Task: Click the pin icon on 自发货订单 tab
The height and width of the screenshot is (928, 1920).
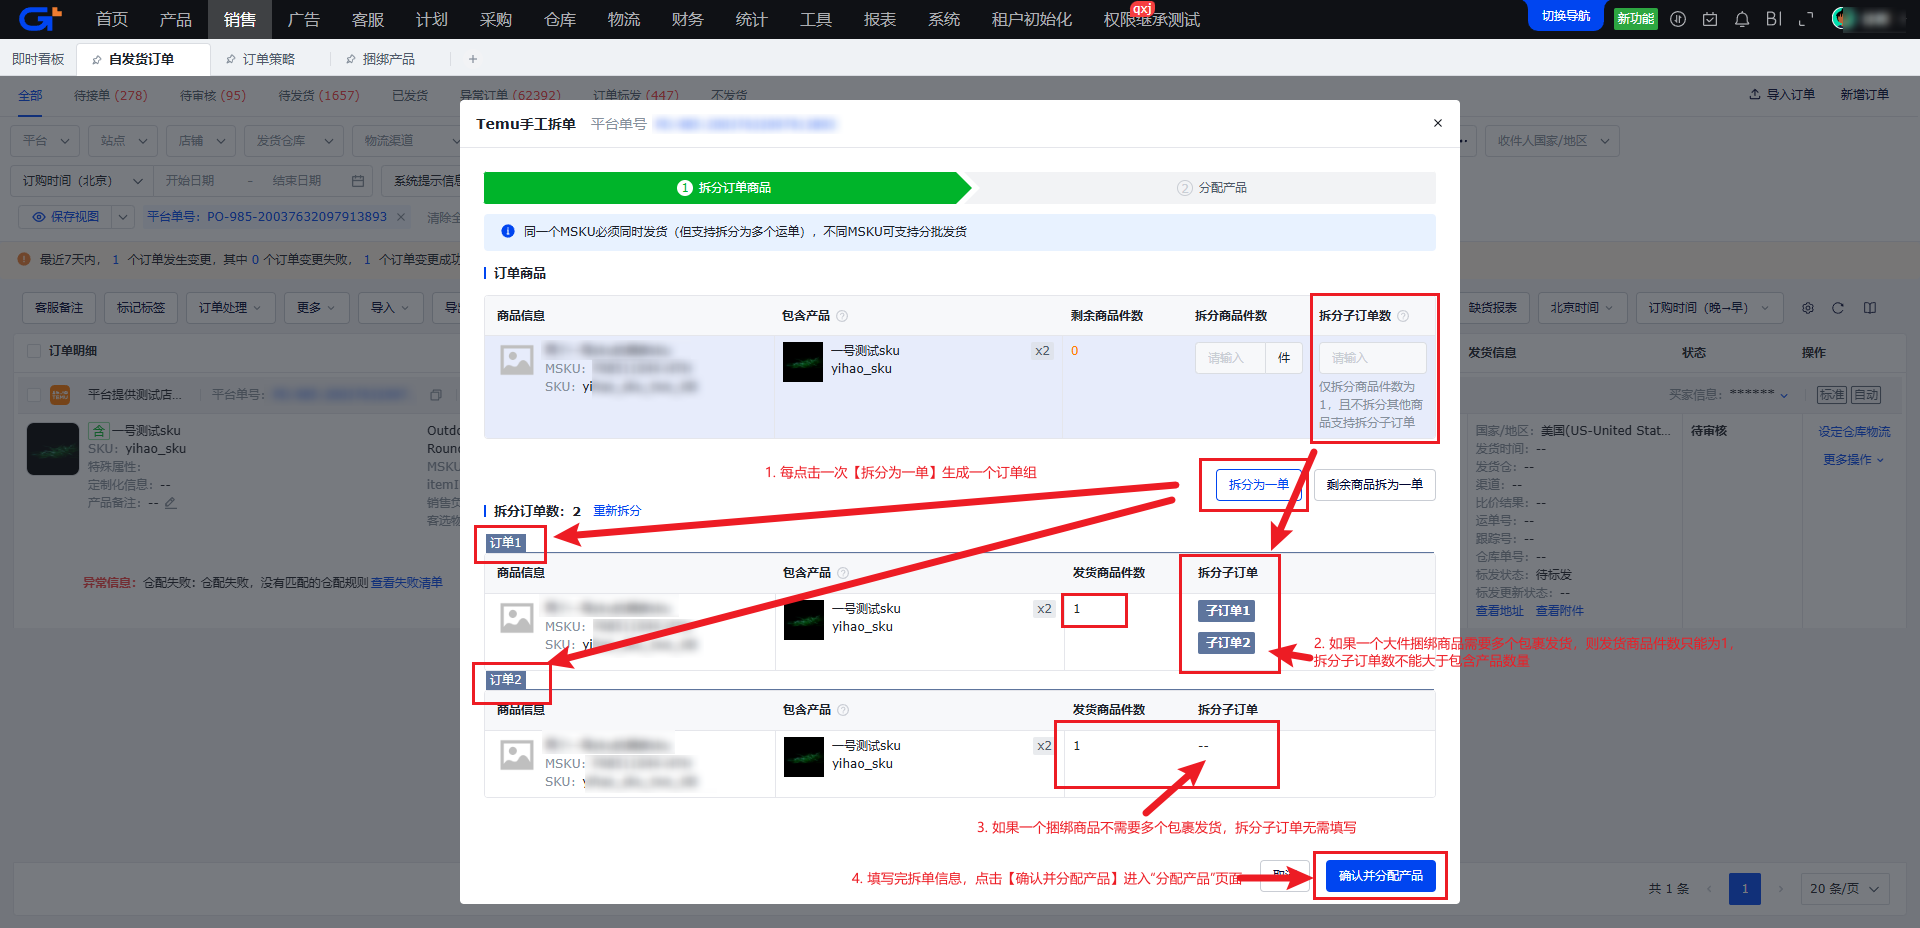Action: [x=97, y=59]
